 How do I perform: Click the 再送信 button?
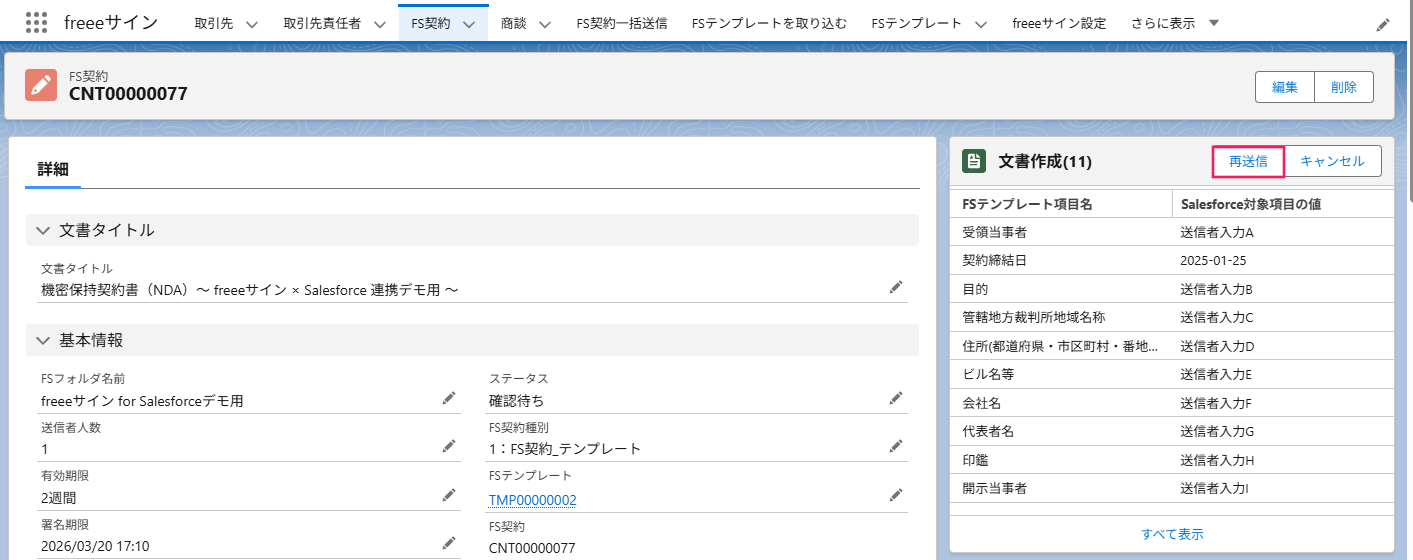[x=1248, y=161]
